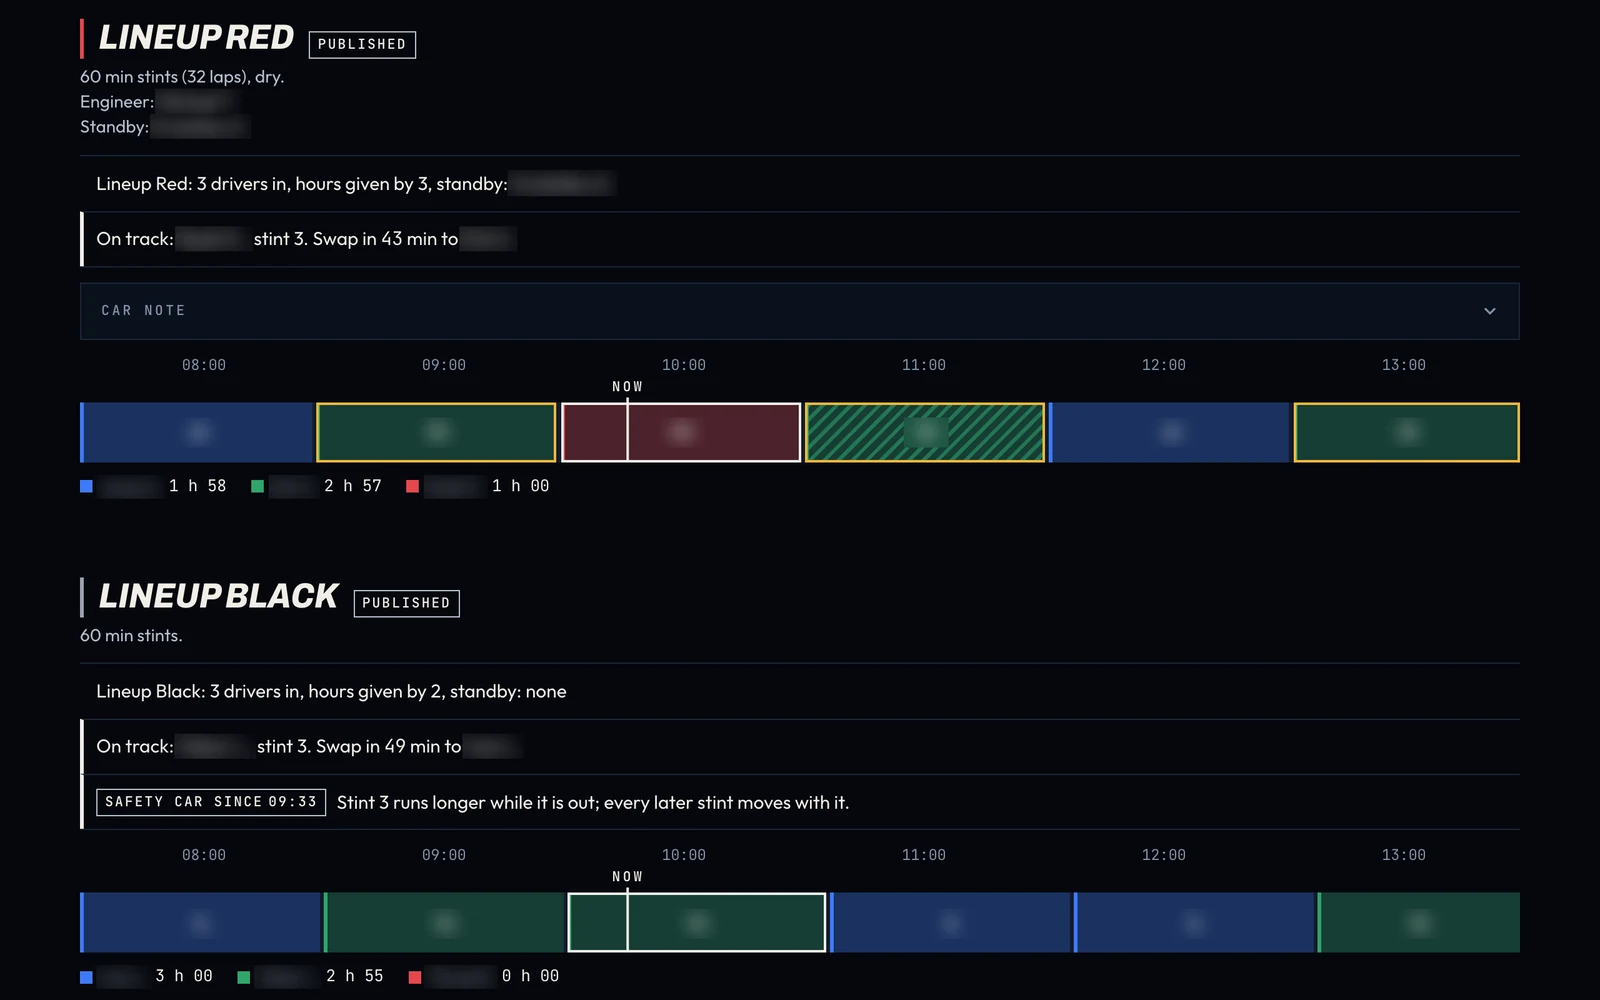Click the '2 h 57' driver hours value

(x=353, y=486)
